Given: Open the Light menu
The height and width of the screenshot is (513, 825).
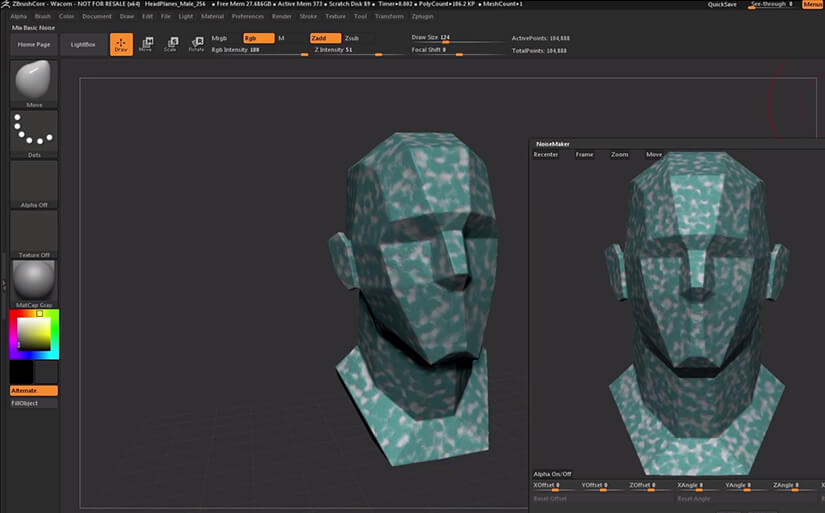Looking at the screenshot, I should click(186, 16).
